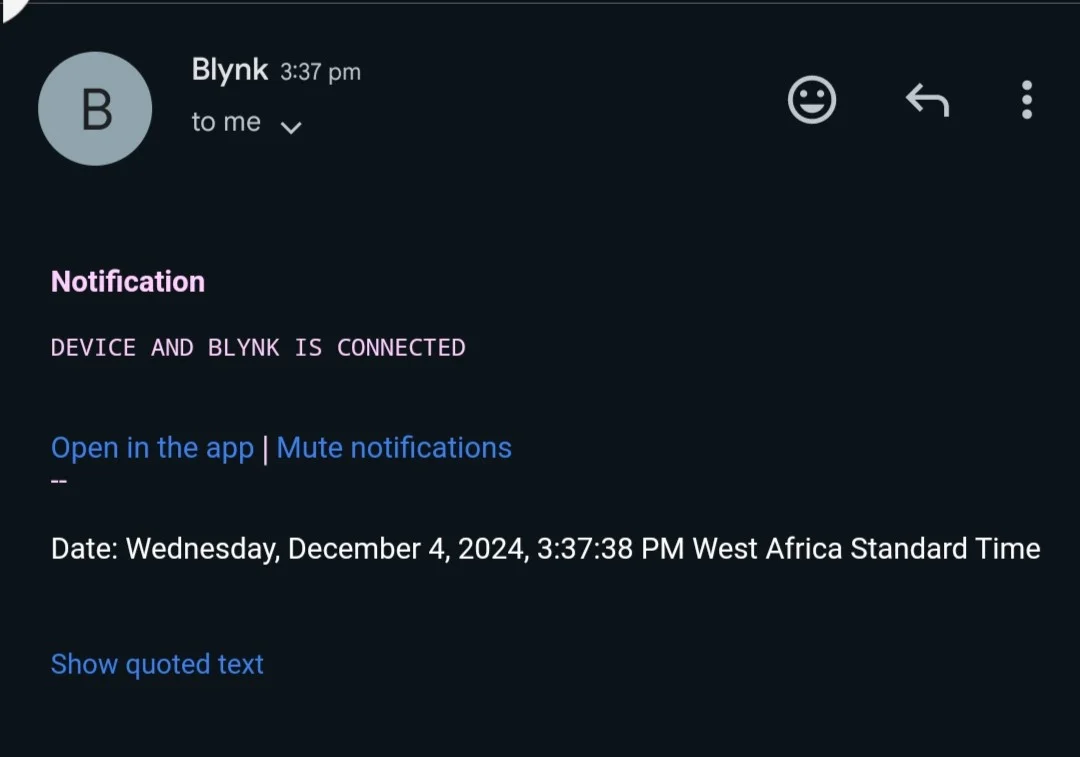The height and width of the screenshot is (757, 1080).
Task: Click the white corner at top left
Action: 12,8
